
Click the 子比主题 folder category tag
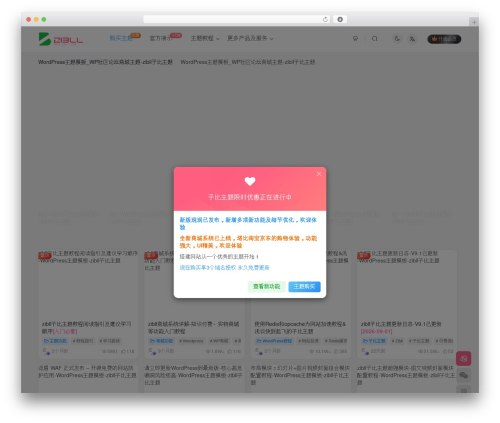374,341
